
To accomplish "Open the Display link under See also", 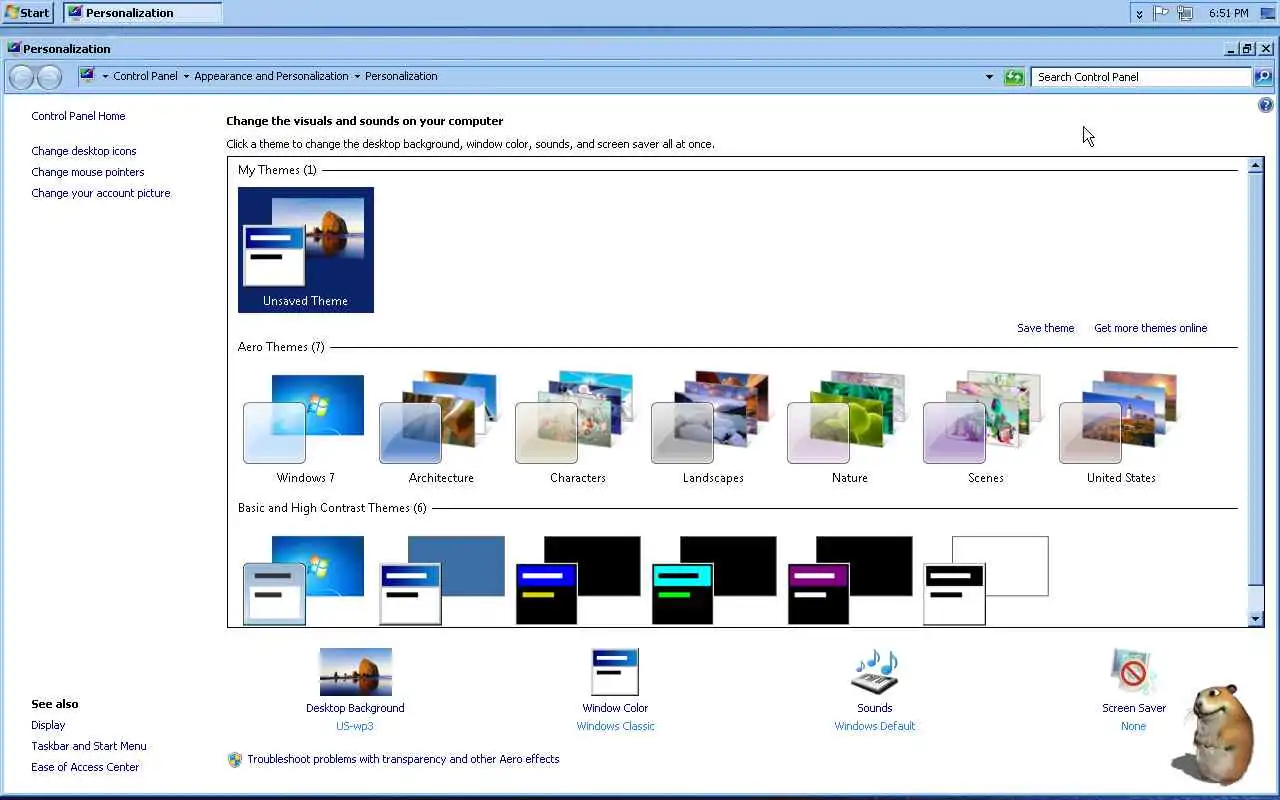I will (x=48, y=725).
